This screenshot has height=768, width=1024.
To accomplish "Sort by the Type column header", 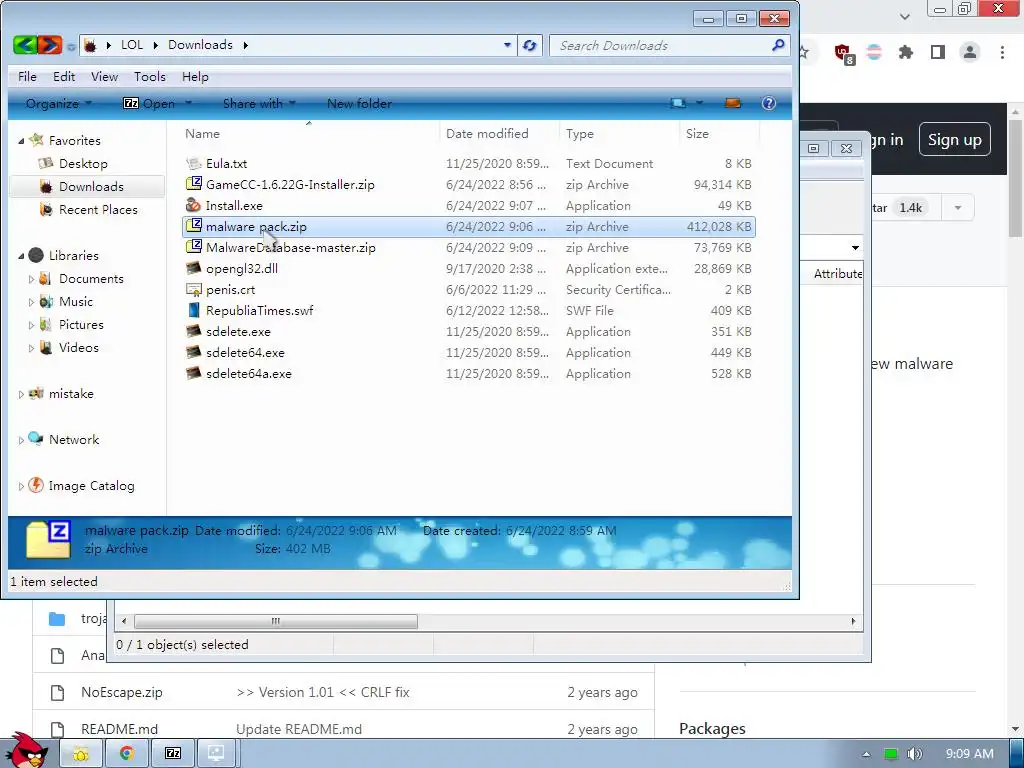I will pyautogui.click(x=619, y=133).
